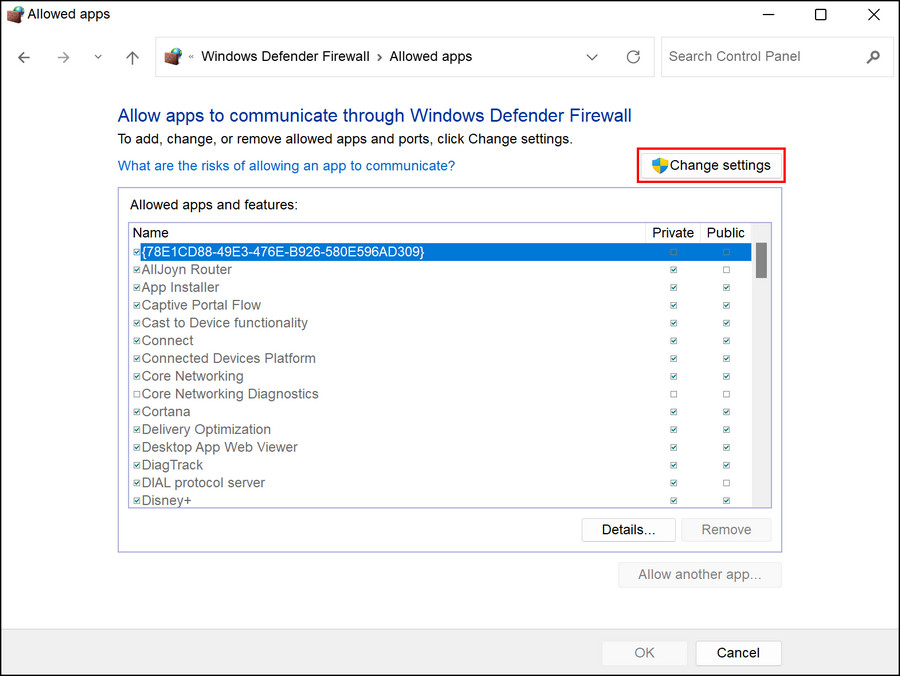
Task: Click the up one level arrow
Action: (132, 57)
